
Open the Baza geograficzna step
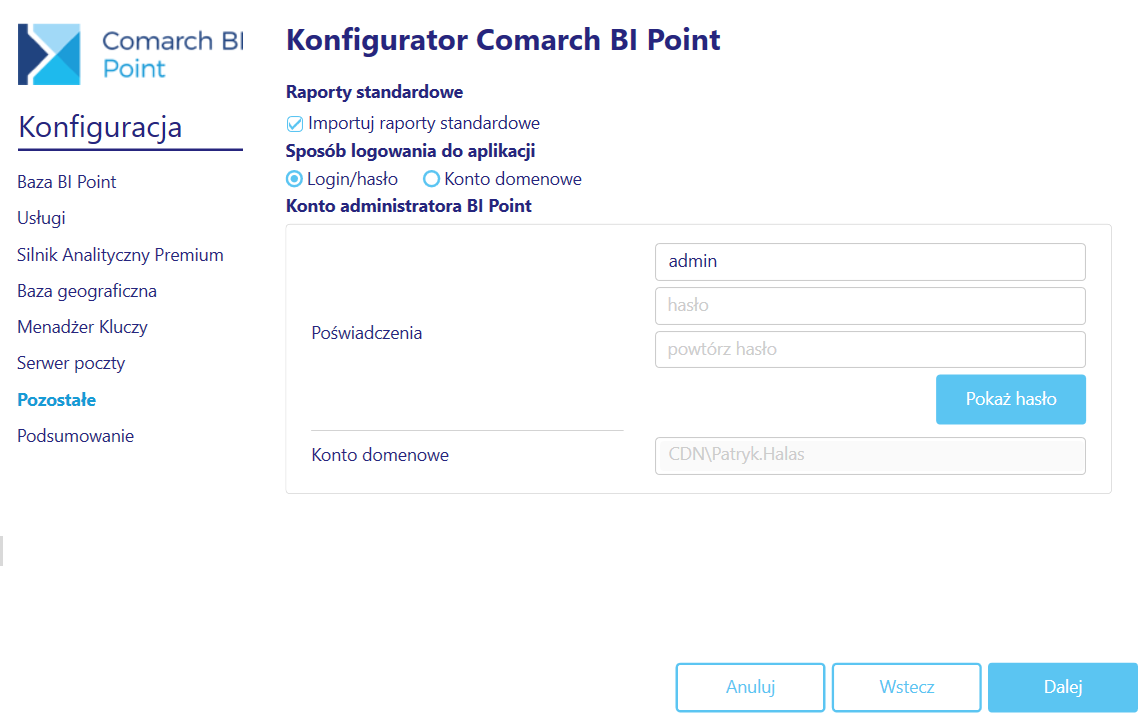[x=87, y=291]
